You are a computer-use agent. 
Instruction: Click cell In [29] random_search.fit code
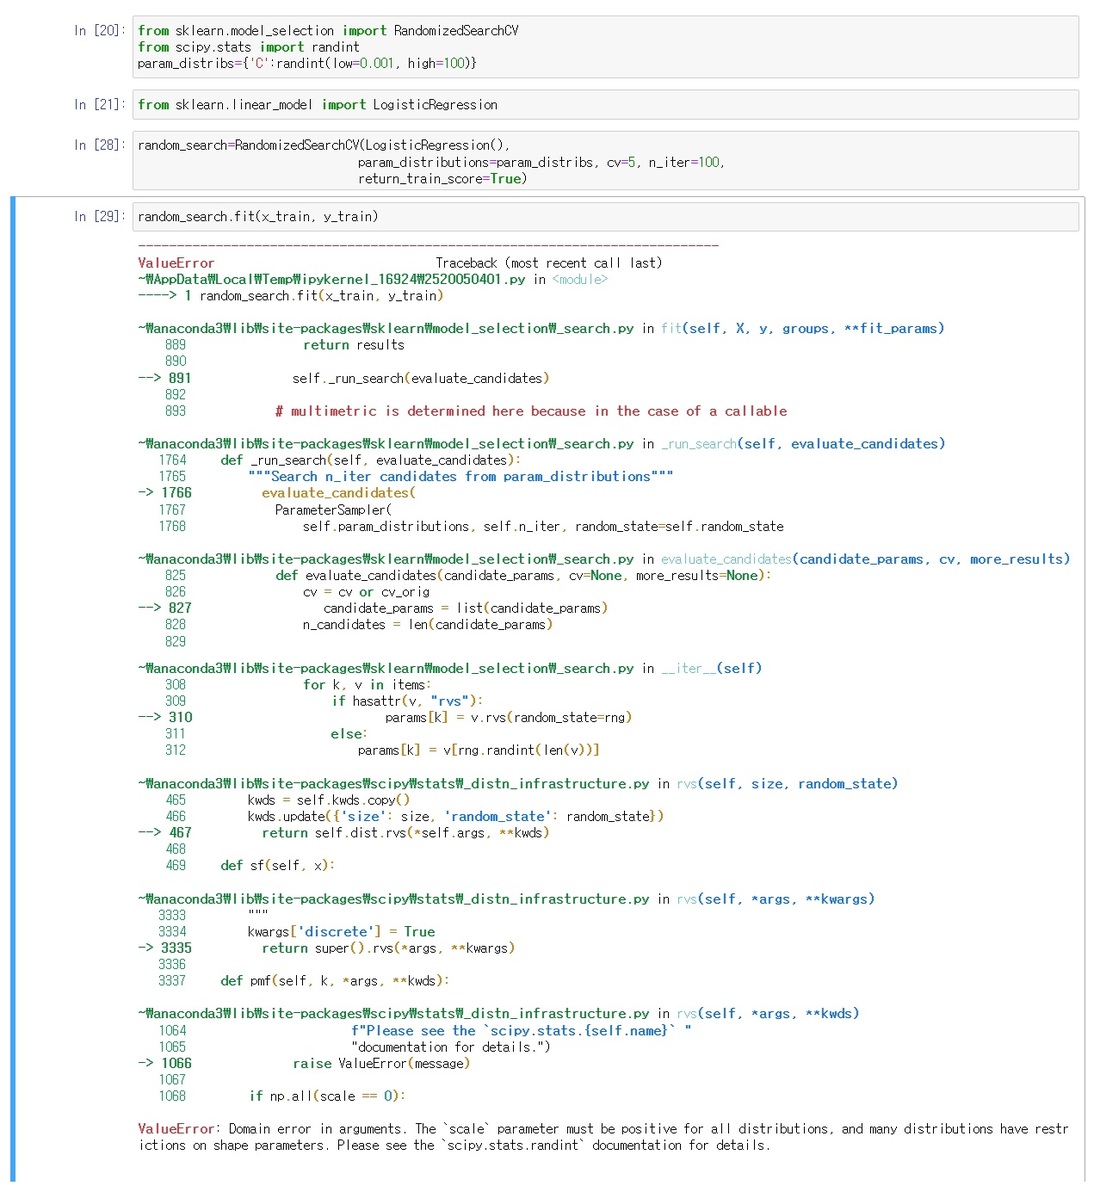[x=605, y=217]
